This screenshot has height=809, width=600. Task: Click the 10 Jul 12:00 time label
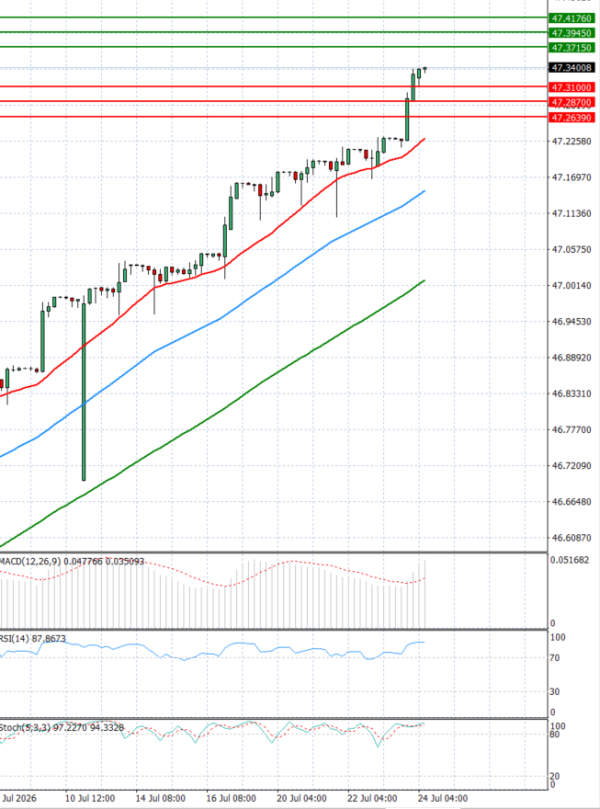(90, 799)
